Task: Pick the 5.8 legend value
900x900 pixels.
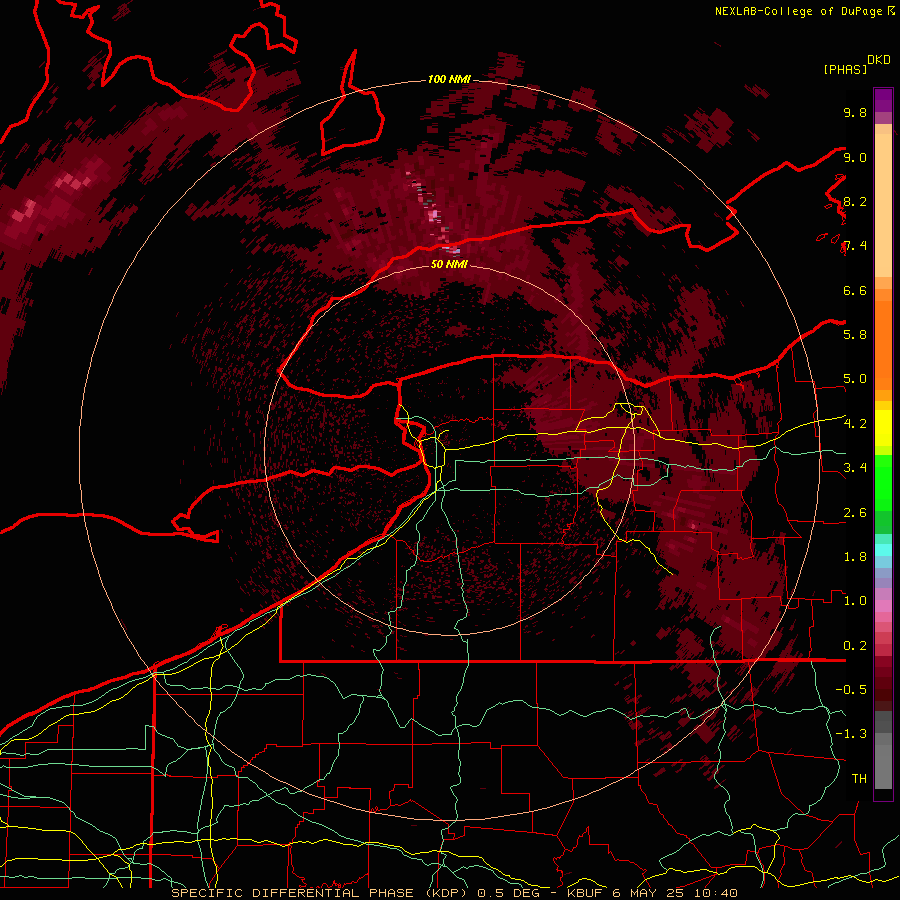Action: coord(855,335)
